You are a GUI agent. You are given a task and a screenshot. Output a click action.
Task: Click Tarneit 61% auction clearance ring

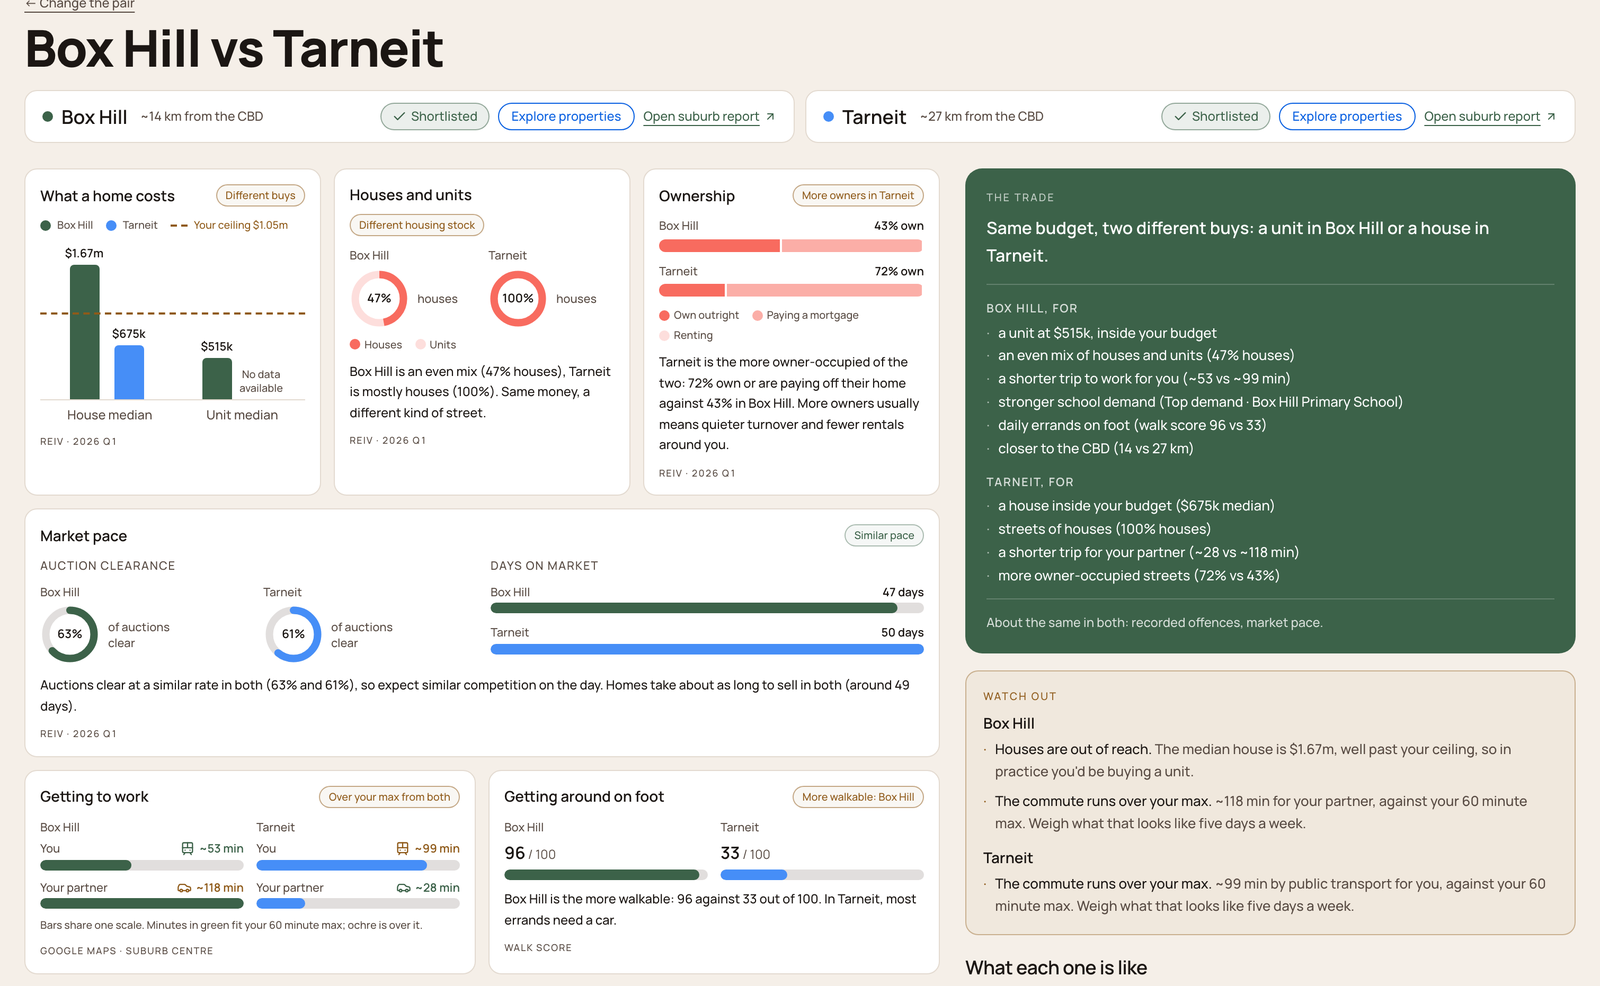click(x=293, y=634)
